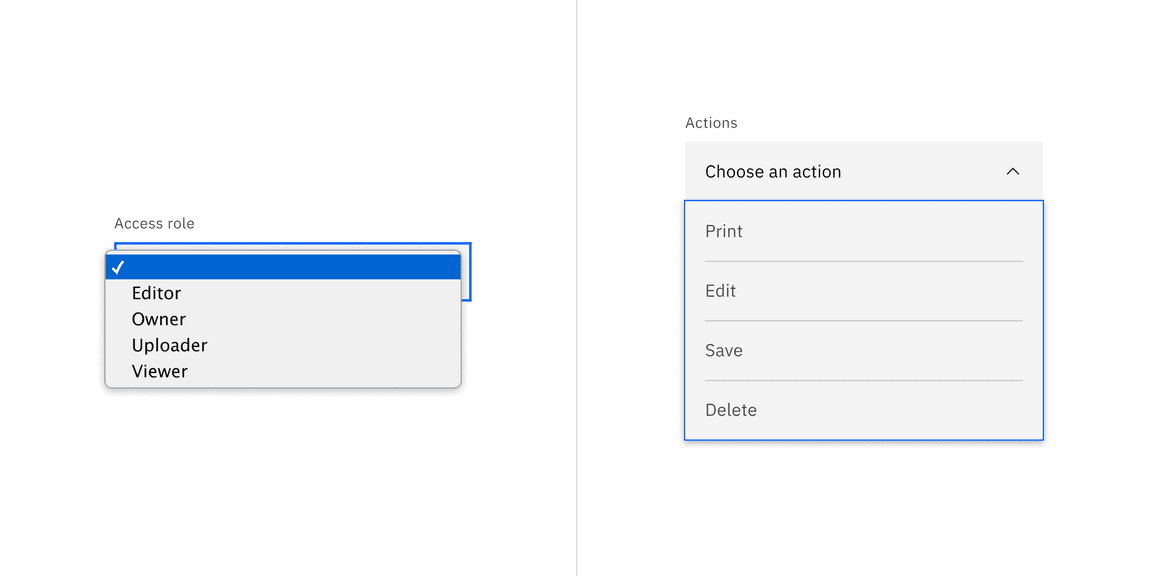Open the Choose an action dropdown

click(863, 171)
